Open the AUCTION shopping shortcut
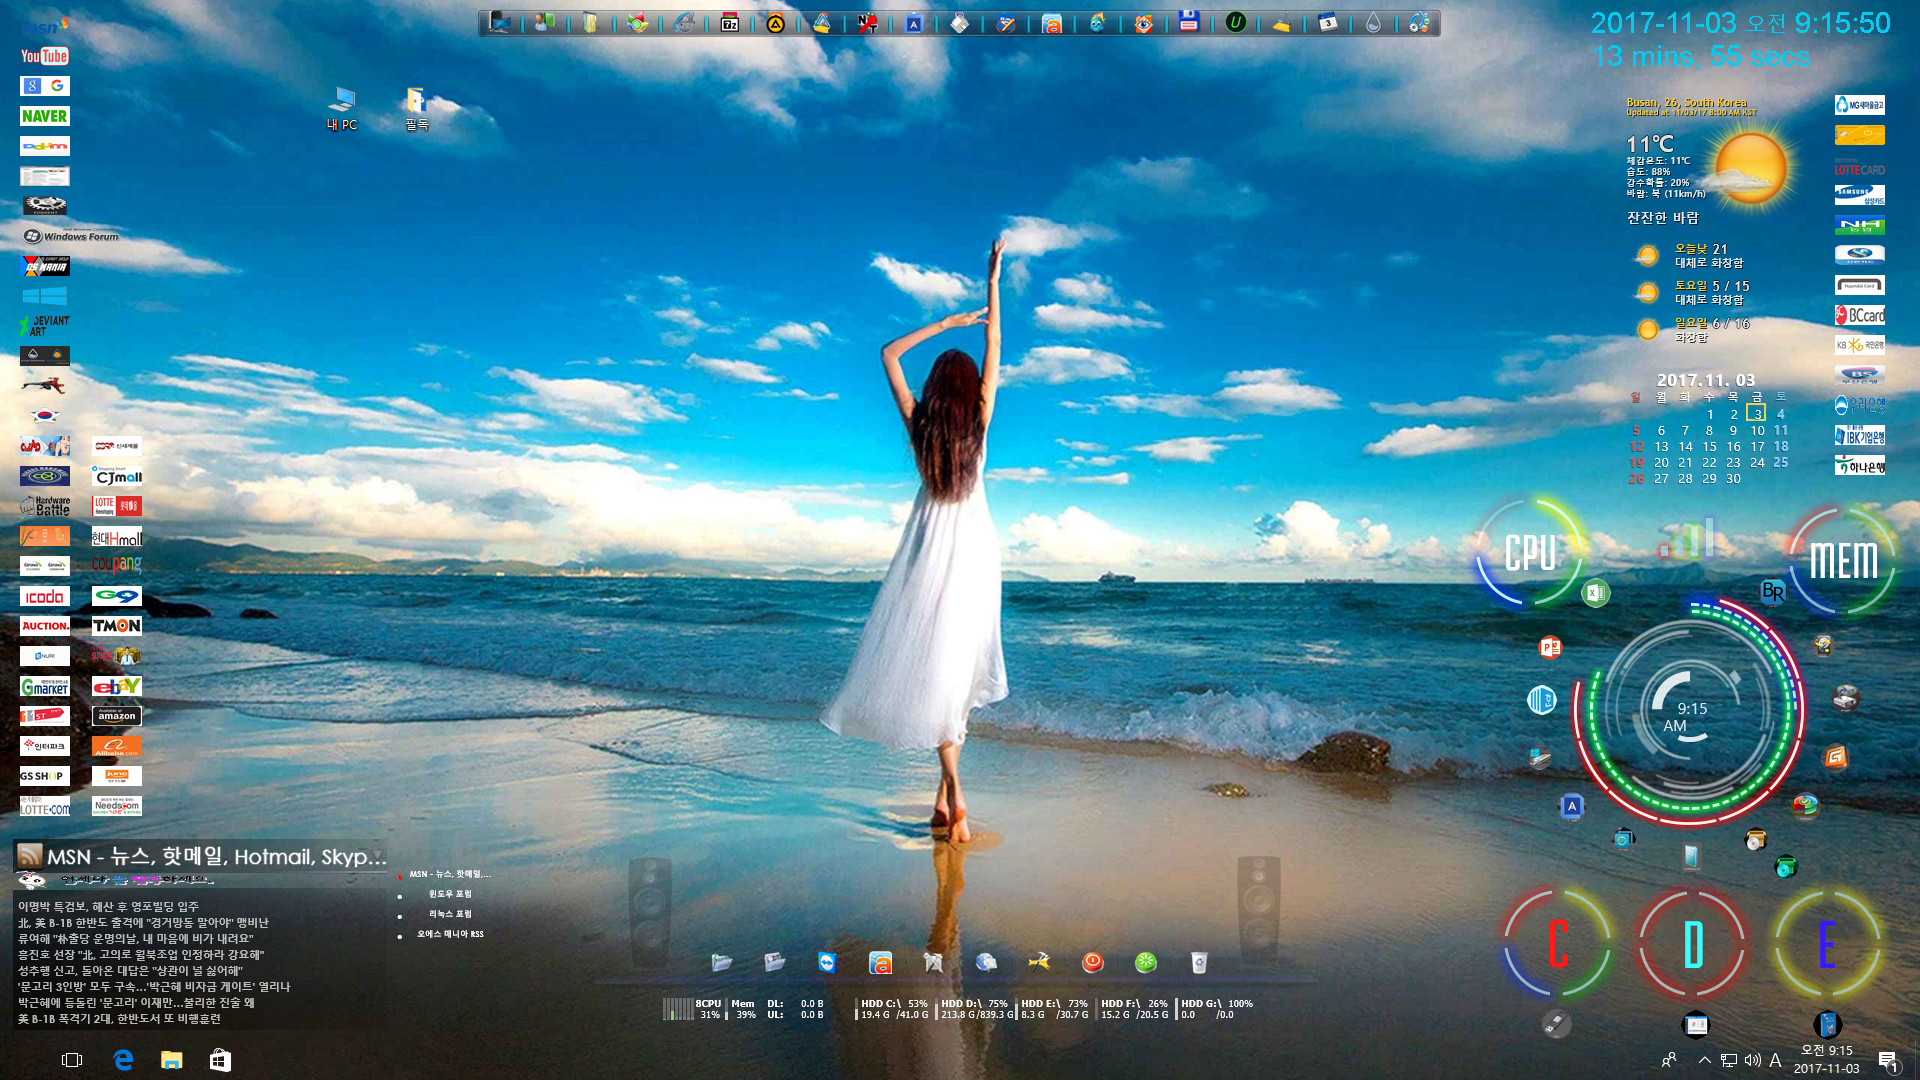1920x1080 pixels. [45, 626]
